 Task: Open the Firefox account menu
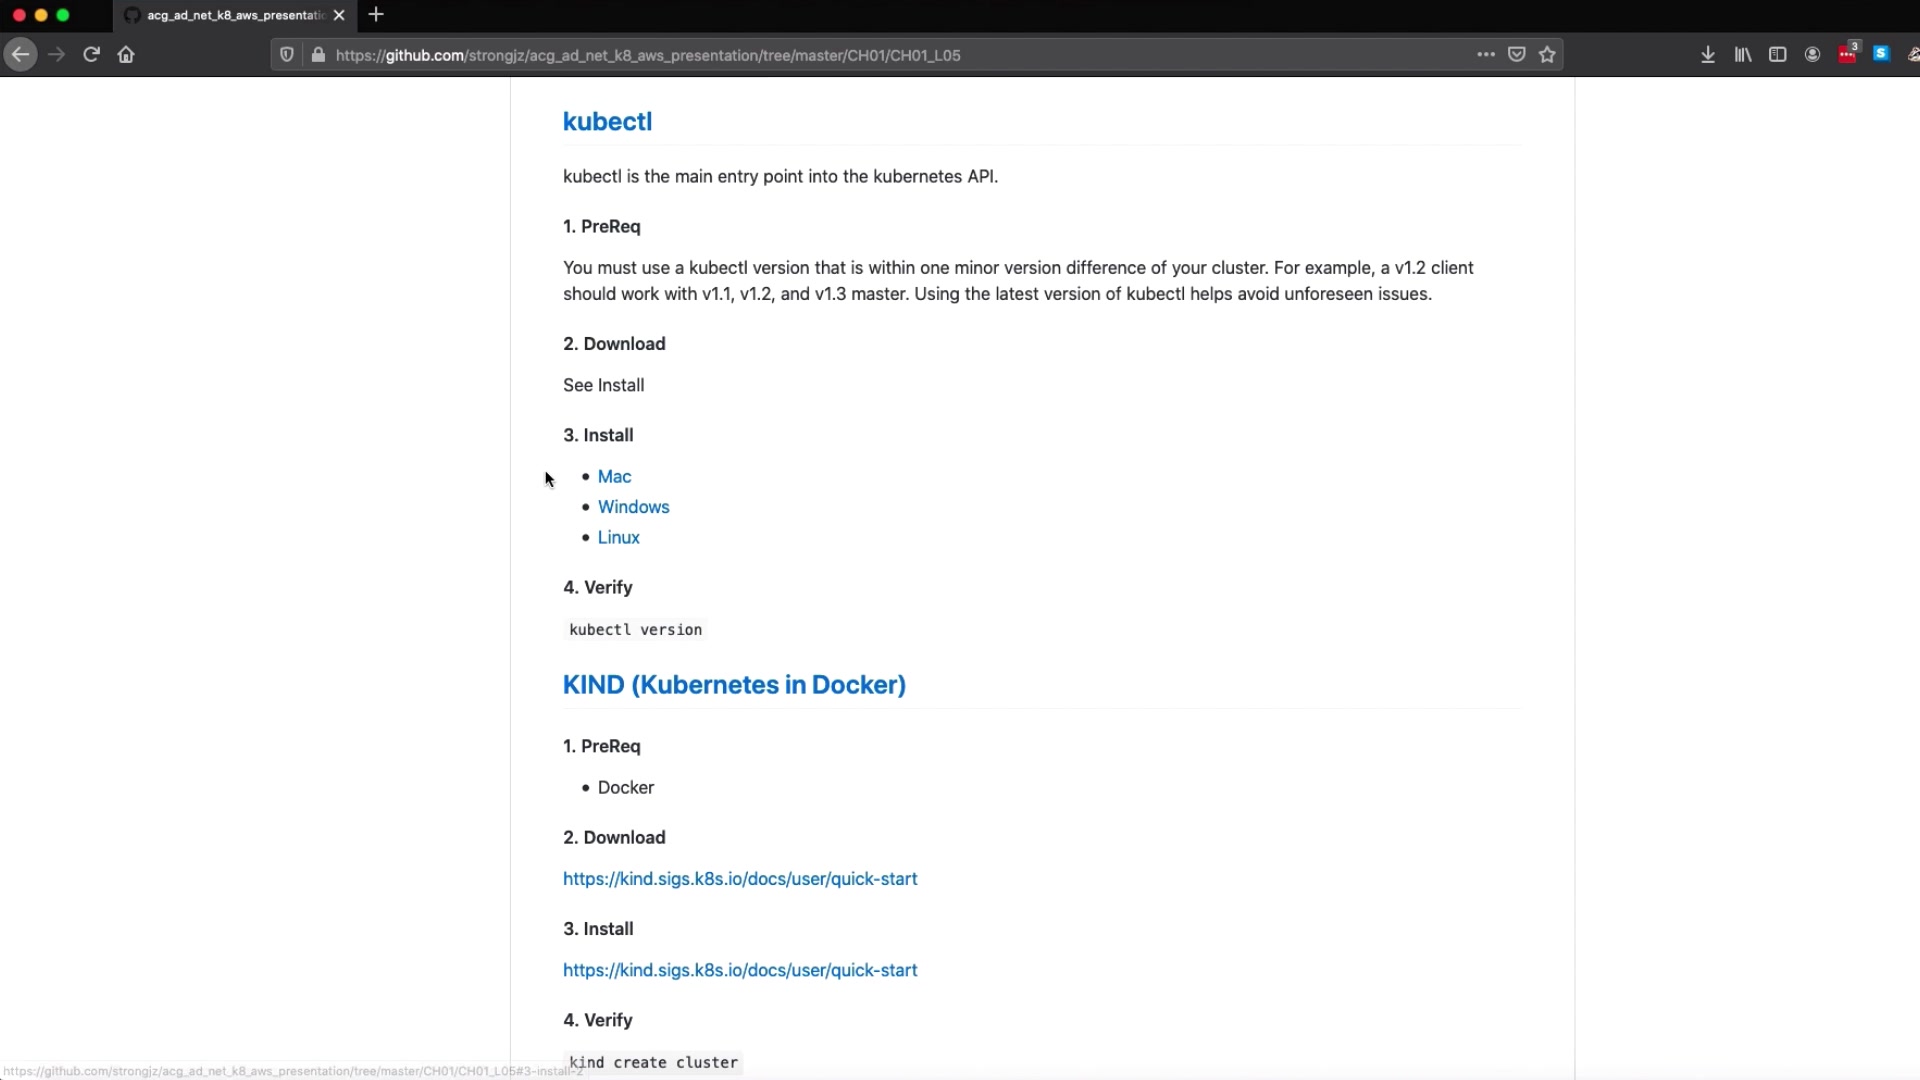(1812, 55)
